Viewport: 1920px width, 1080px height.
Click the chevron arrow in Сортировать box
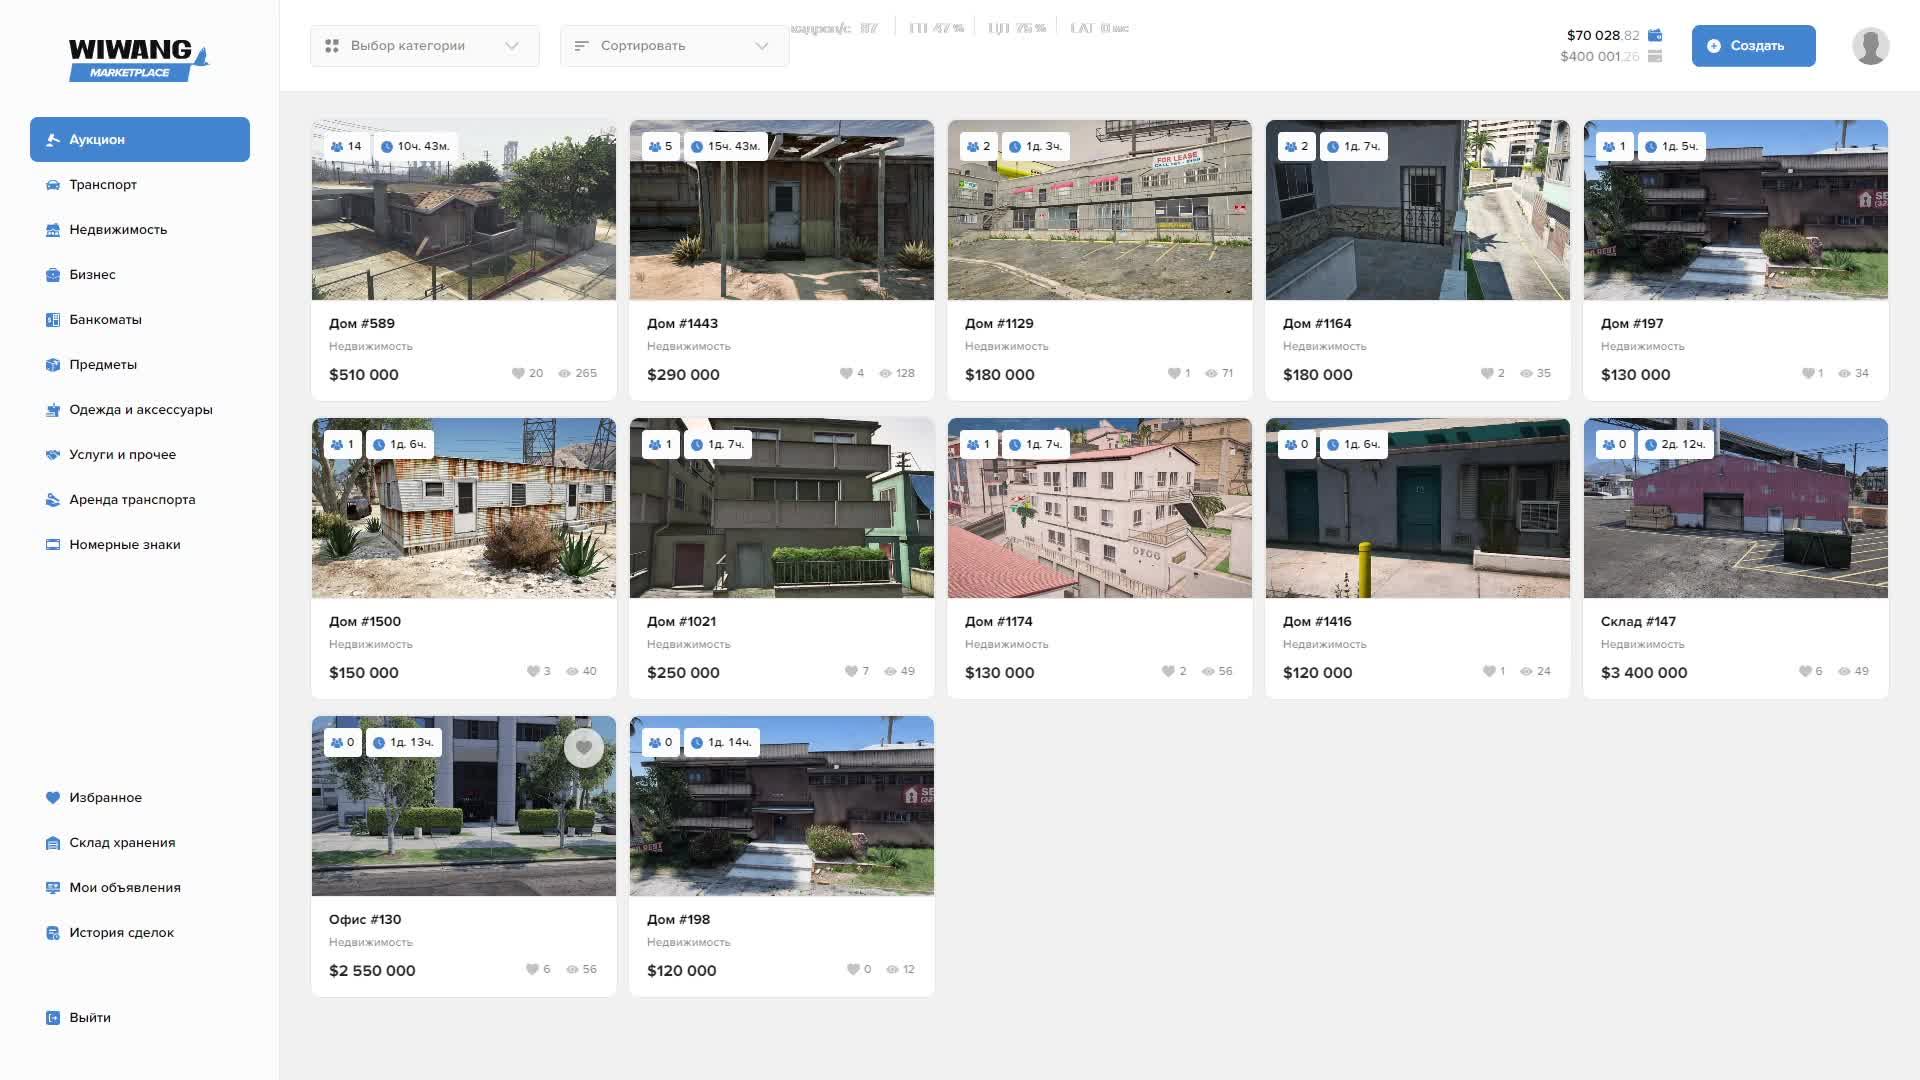pos(762,46)
